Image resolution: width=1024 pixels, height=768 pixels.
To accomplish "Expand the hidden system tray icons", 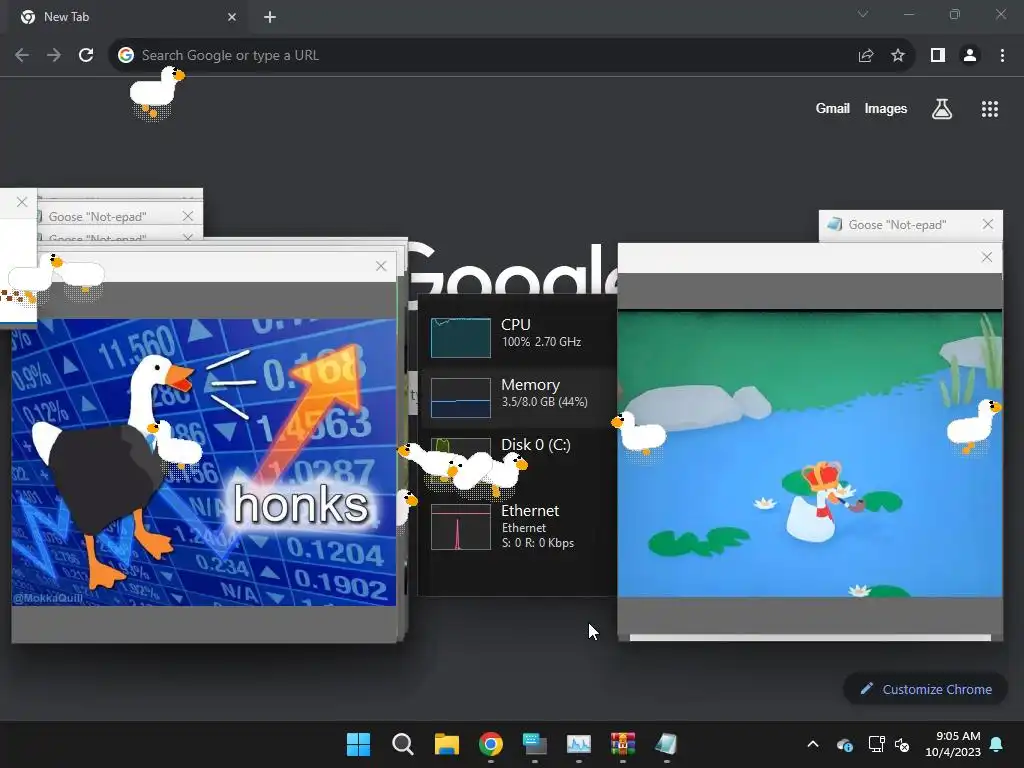I will coord(813,744).
